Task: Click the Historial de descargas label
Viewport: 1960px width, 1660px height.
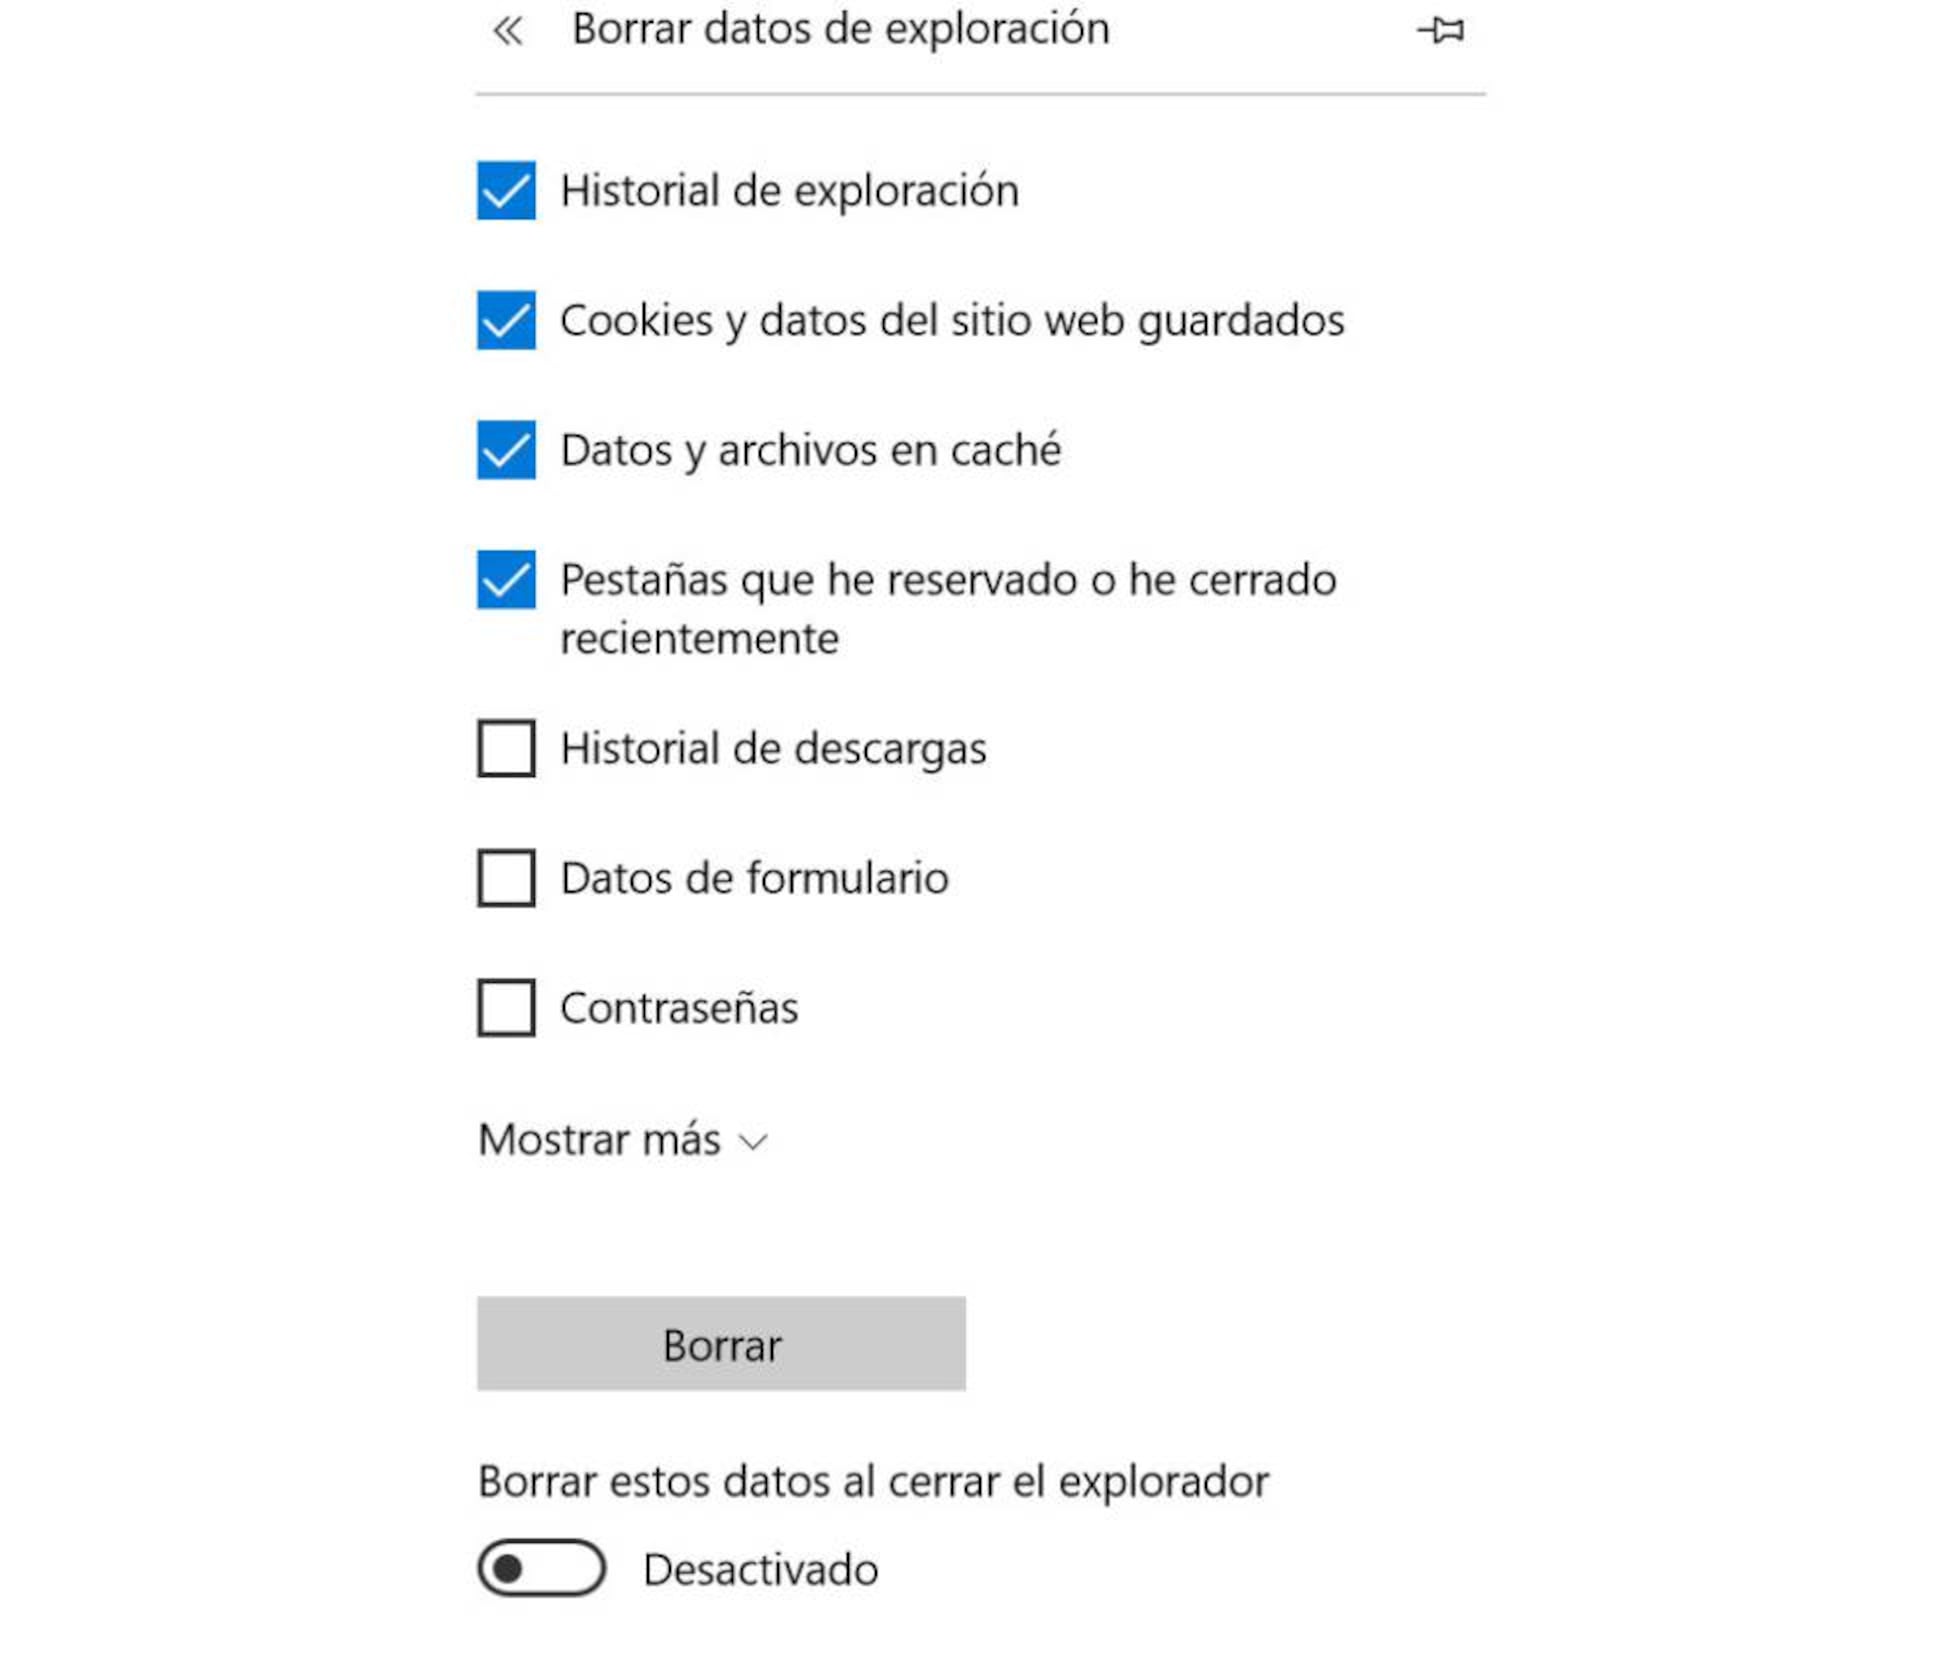Action: [x=773, y=748]
